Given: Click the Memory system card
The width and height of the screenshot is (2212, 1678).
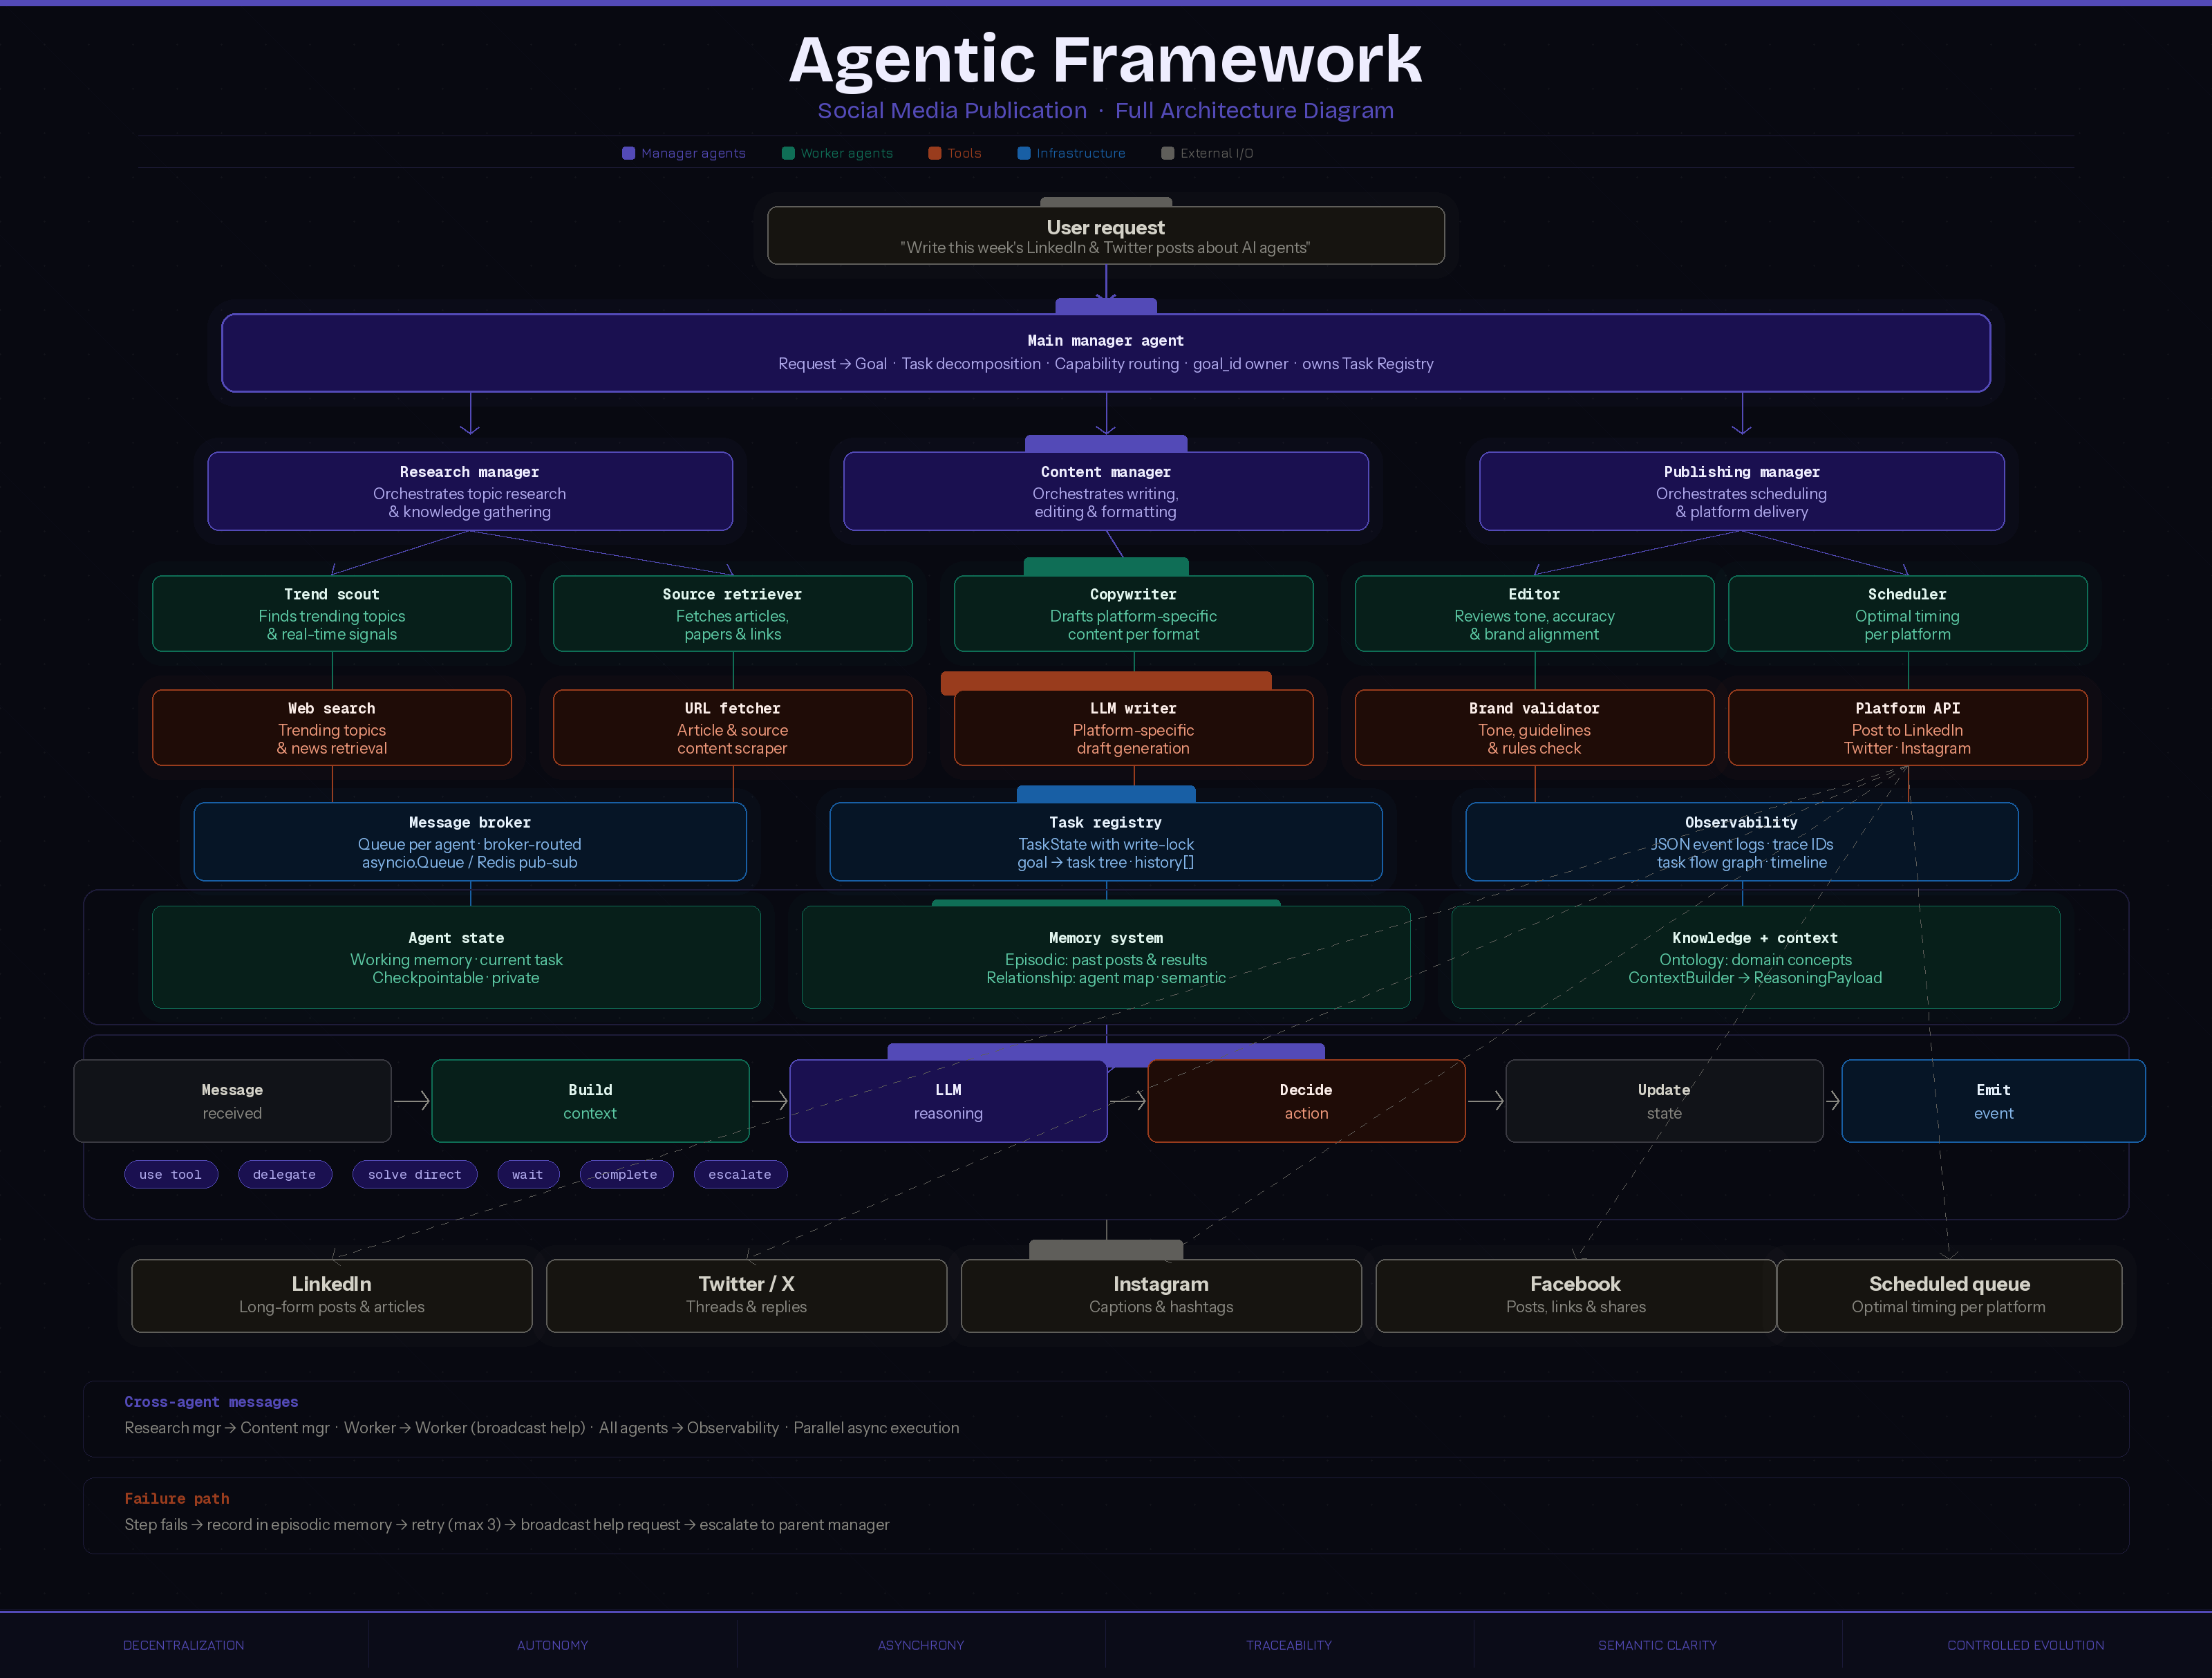Looking at the screenshot, I should click(1106, 957).
